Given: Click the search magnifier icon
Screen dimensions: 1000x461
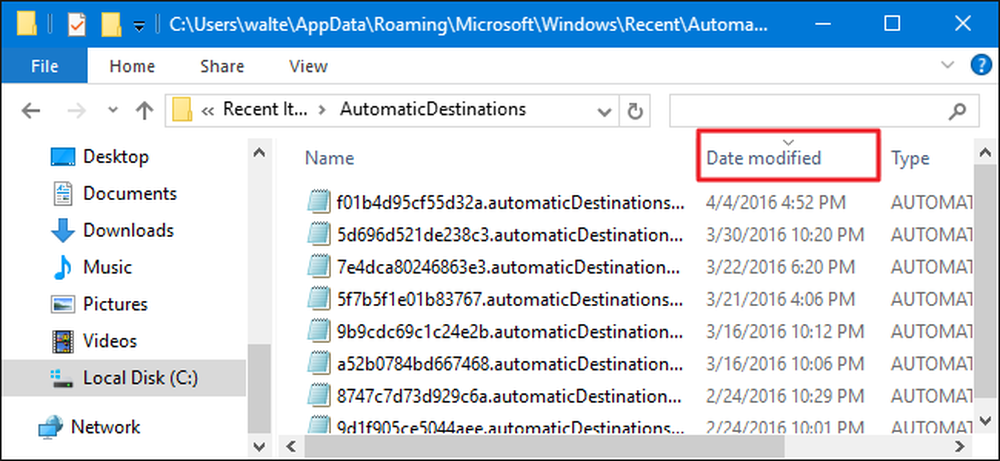Looking at the screenshot, I should coord(957,112).
